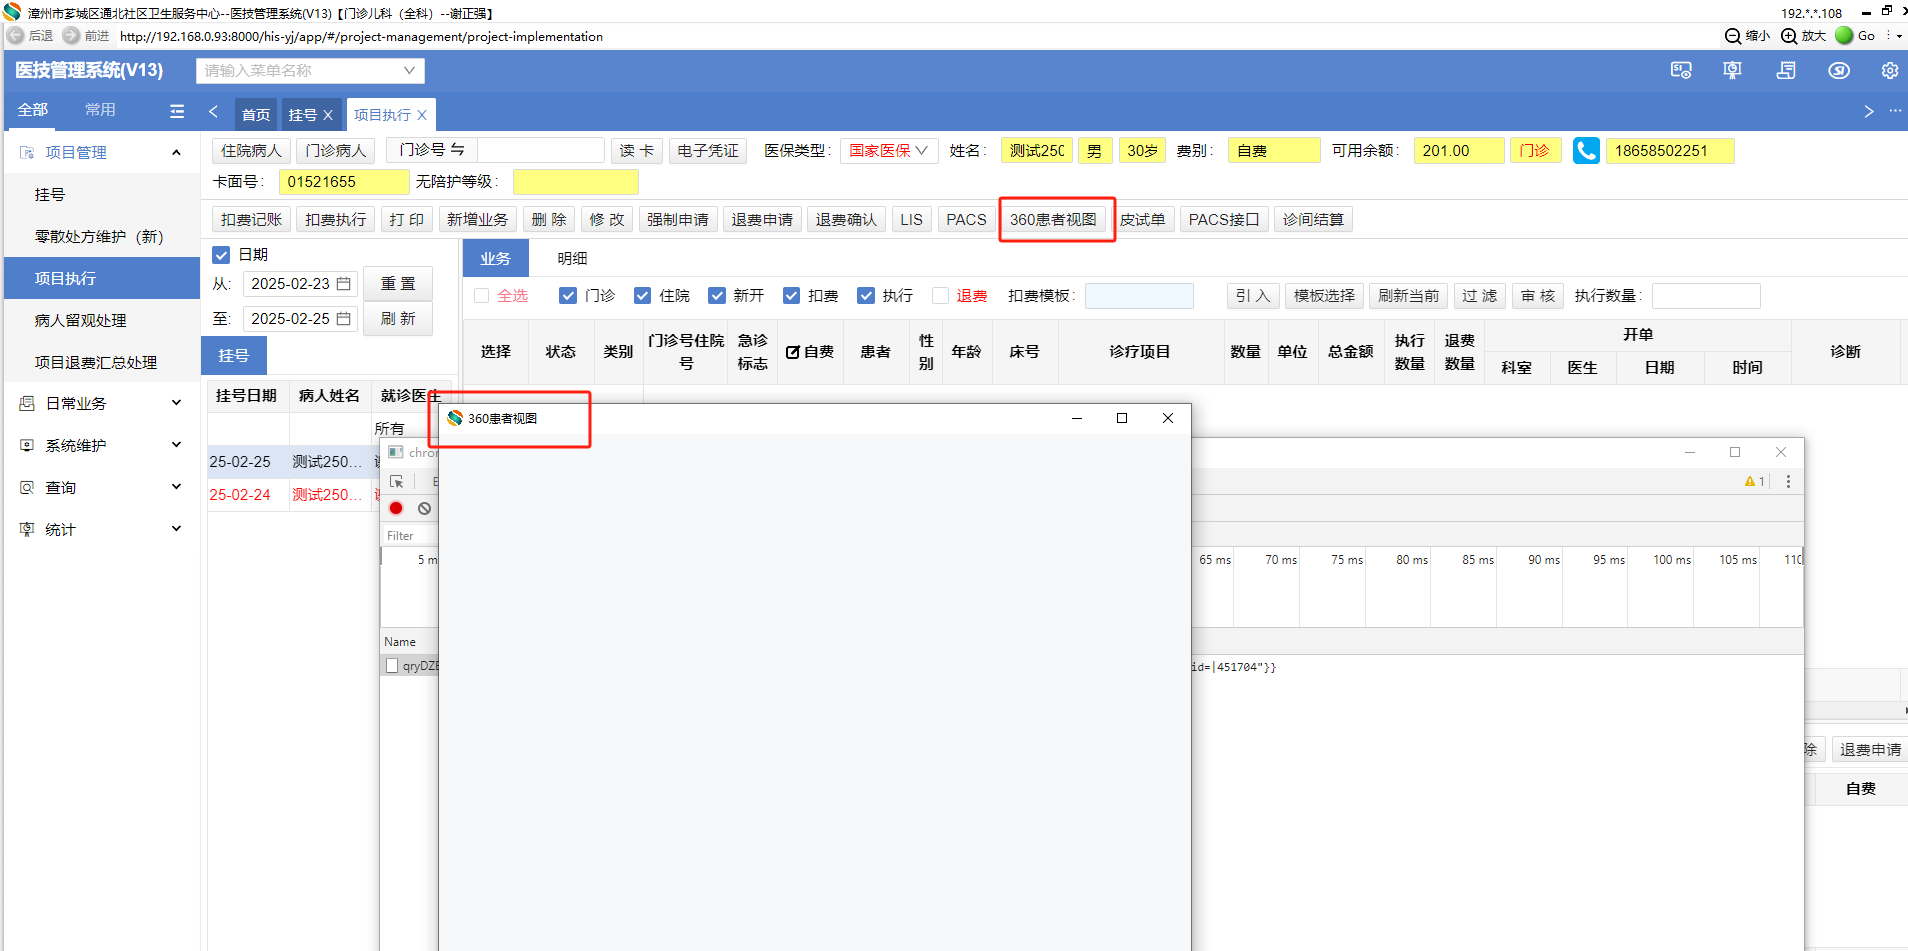Open the DevTools three-dot menu
The height and width of the screenshot is (951, 1908).
pyautogui.click(x=1788, y=481)
